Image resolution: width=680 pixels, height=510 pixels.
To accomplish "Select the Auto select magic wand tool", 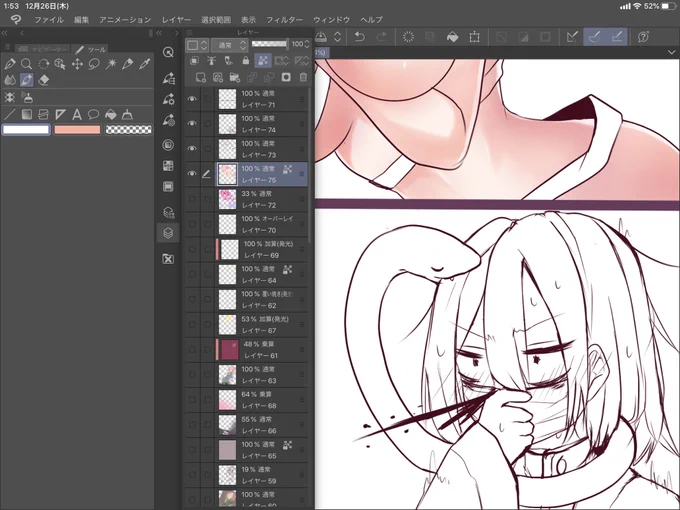I will tap(111, 64).
